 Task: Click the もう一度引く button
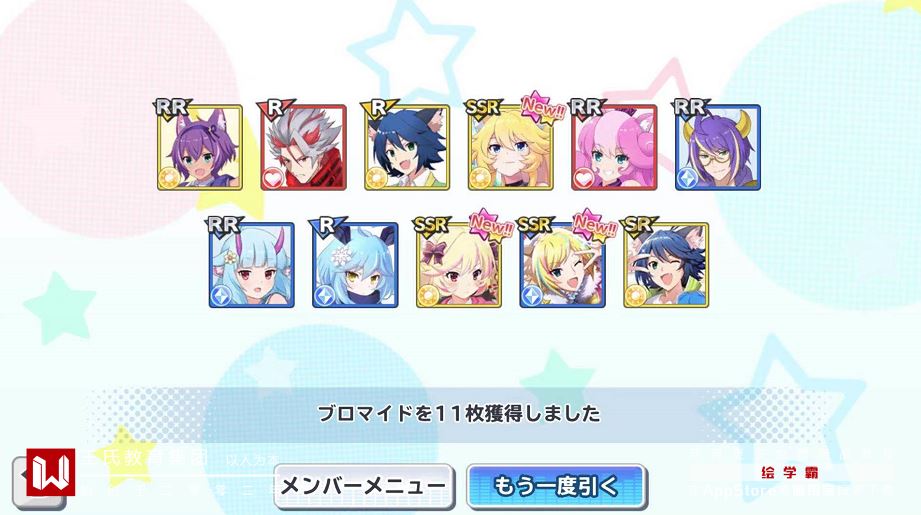pos(556,486)
